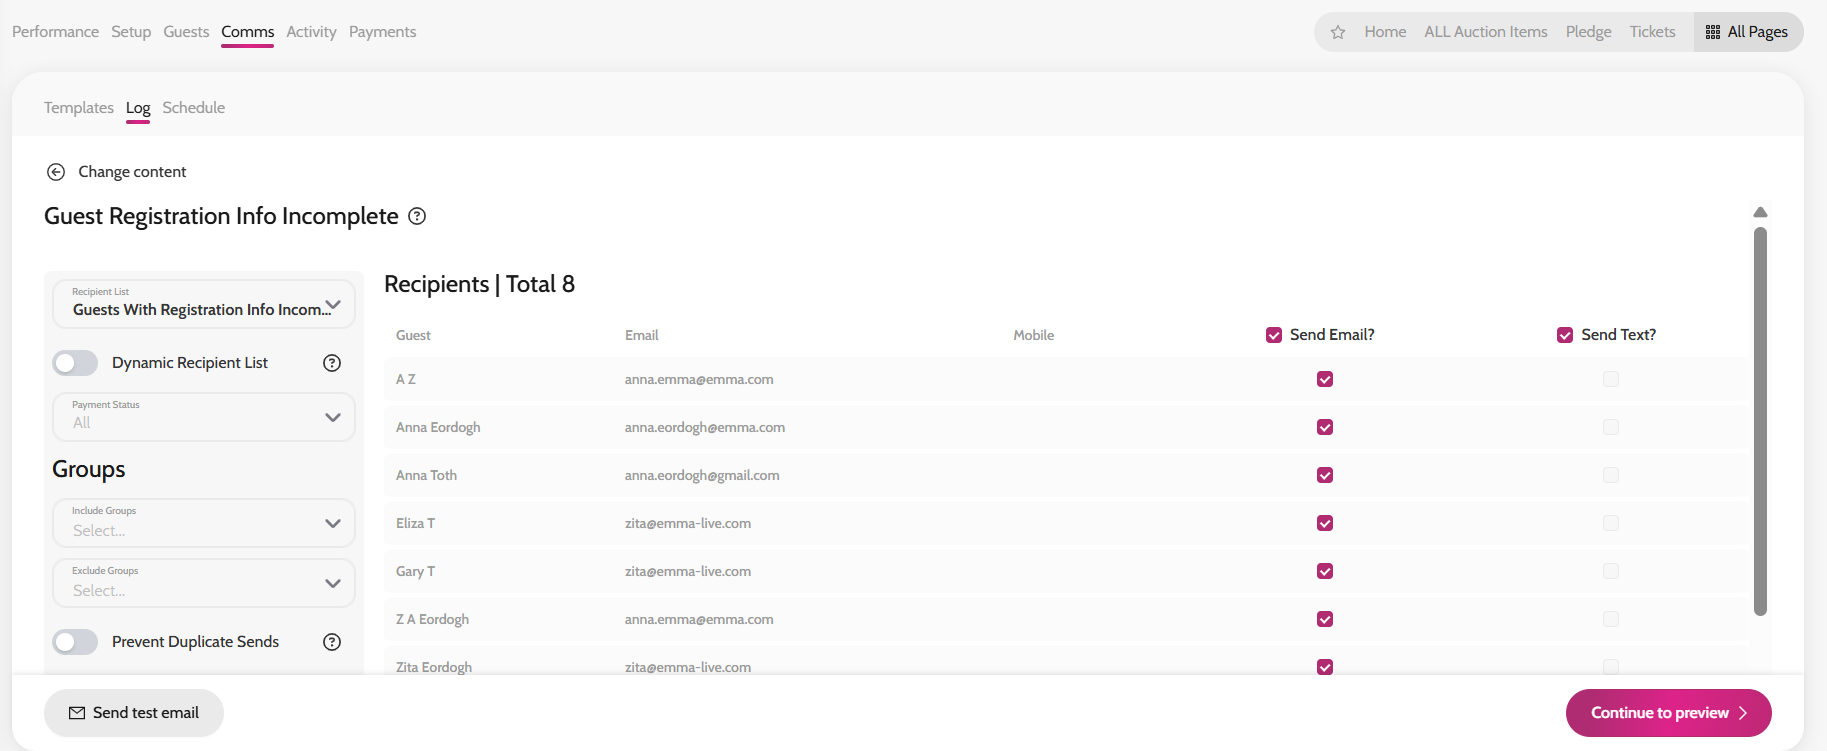
Task: Click the recipients list vertical scrollbar
Action: (1761, 421)
